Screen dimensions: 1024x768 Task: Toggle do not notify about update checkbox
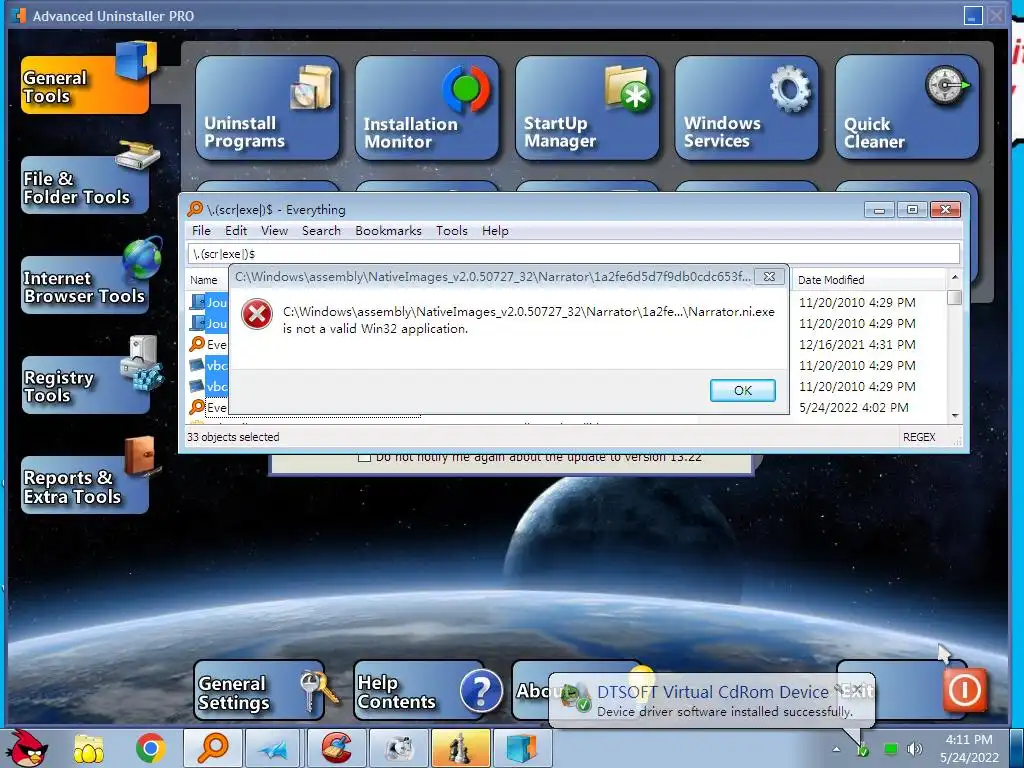(x=364, y=457)
